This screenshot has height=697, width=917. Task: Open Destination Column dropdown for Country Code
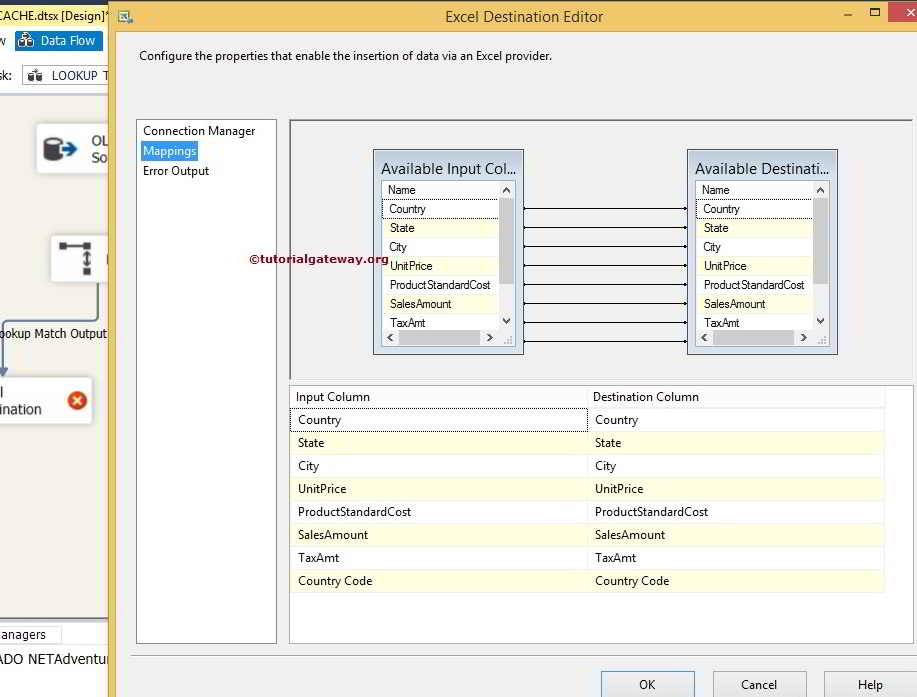(x=735, y=581)
